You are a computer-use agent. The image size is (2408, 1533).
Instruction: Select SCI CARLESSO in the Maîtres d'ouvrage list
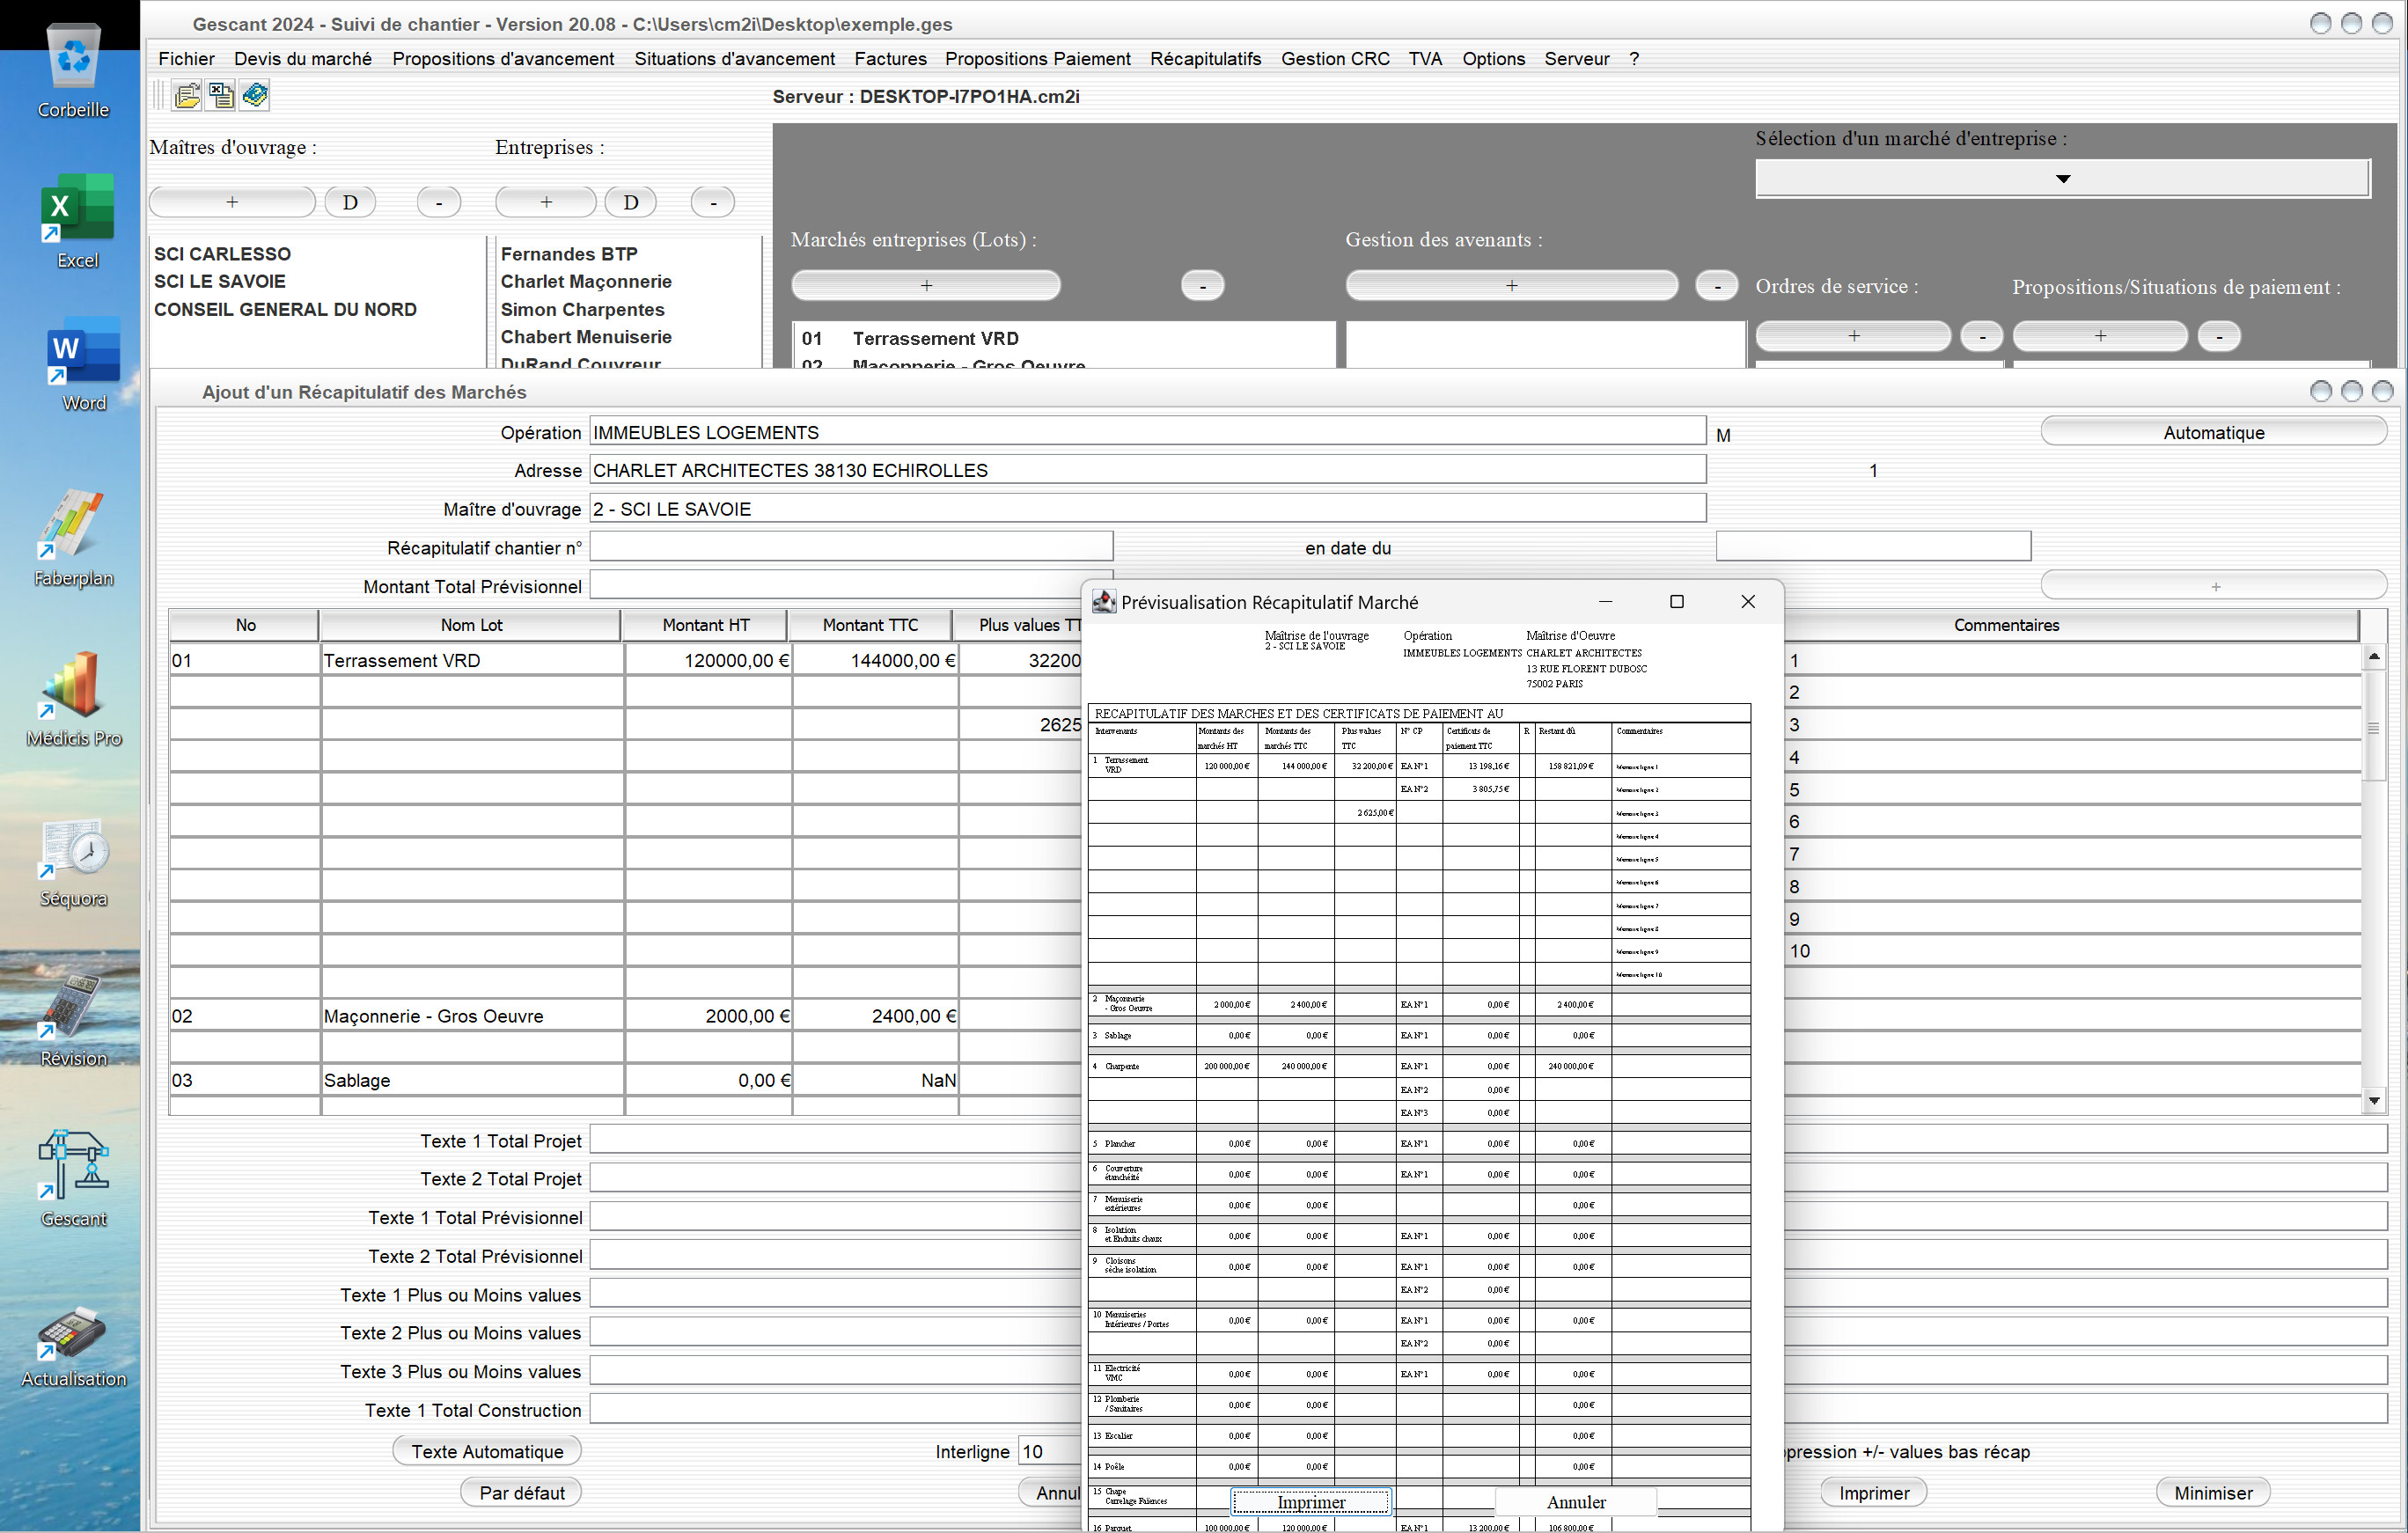[x=222, y=254]
